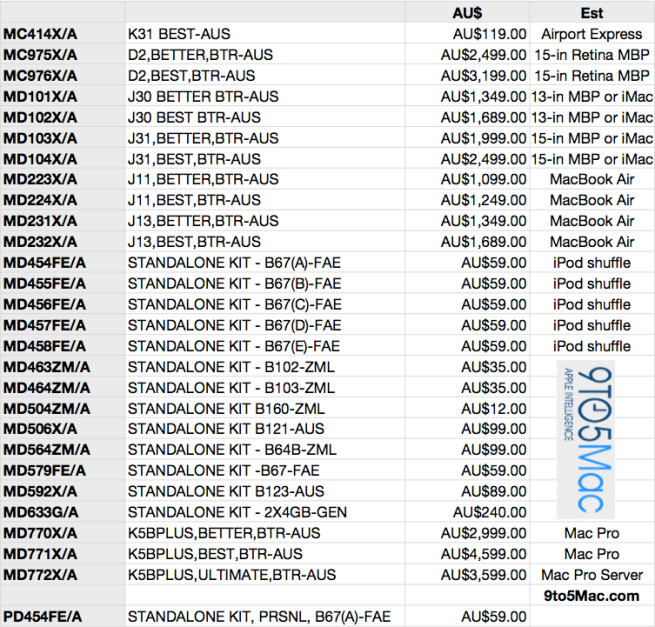Select the AU$ column header
This screenshot has height=627, width=655.
pyautogui.click(x=467, y=13)
